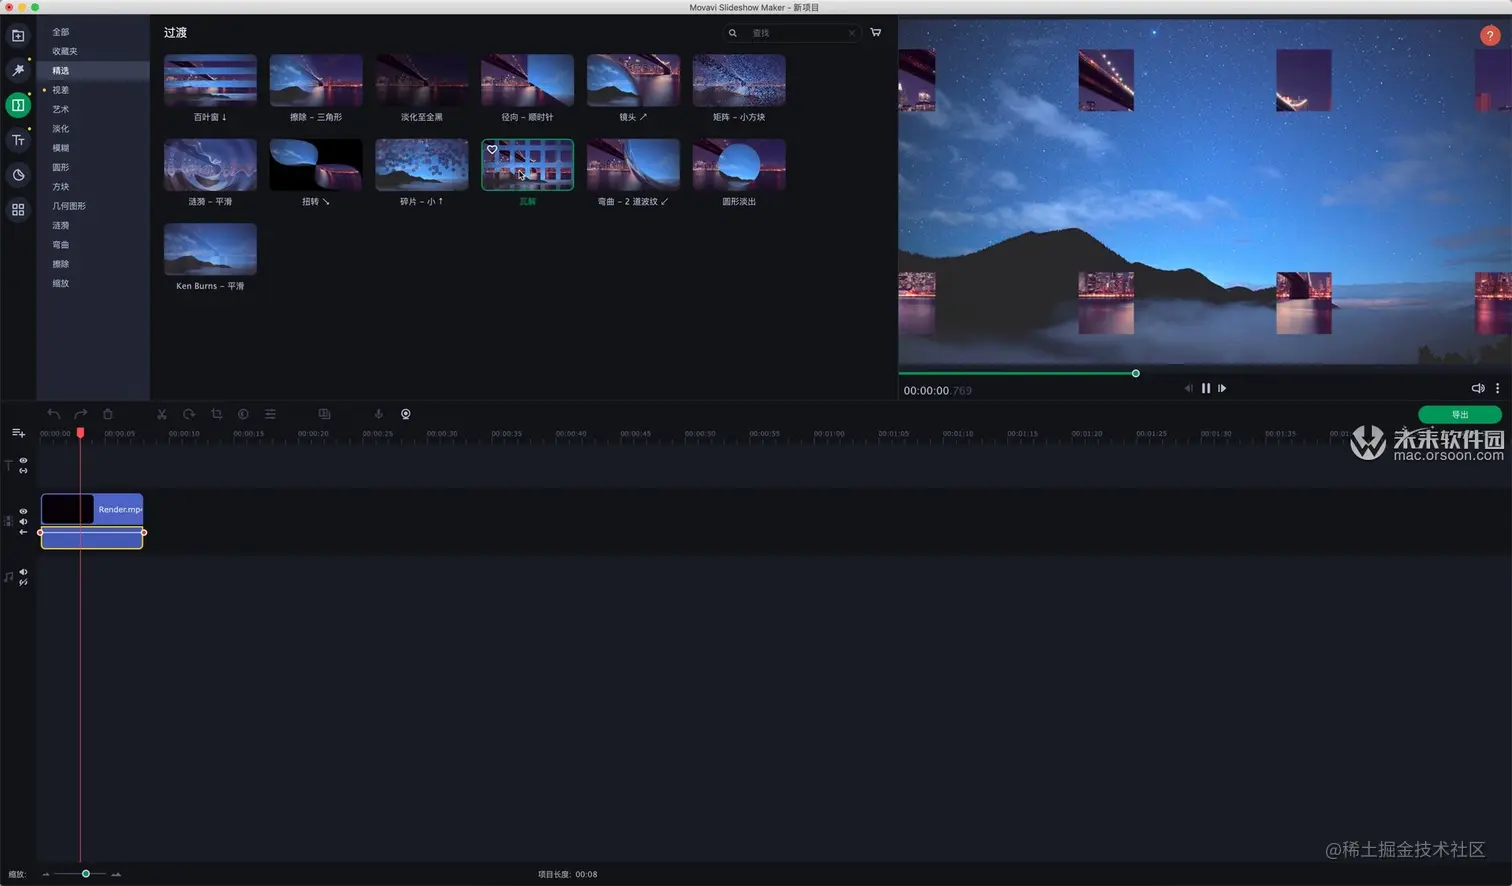This screenshot has width=1512, height=886.
Task: Select the 扭转 transition thumbnail
Action: pyautogui.click(x=316, y=165)
